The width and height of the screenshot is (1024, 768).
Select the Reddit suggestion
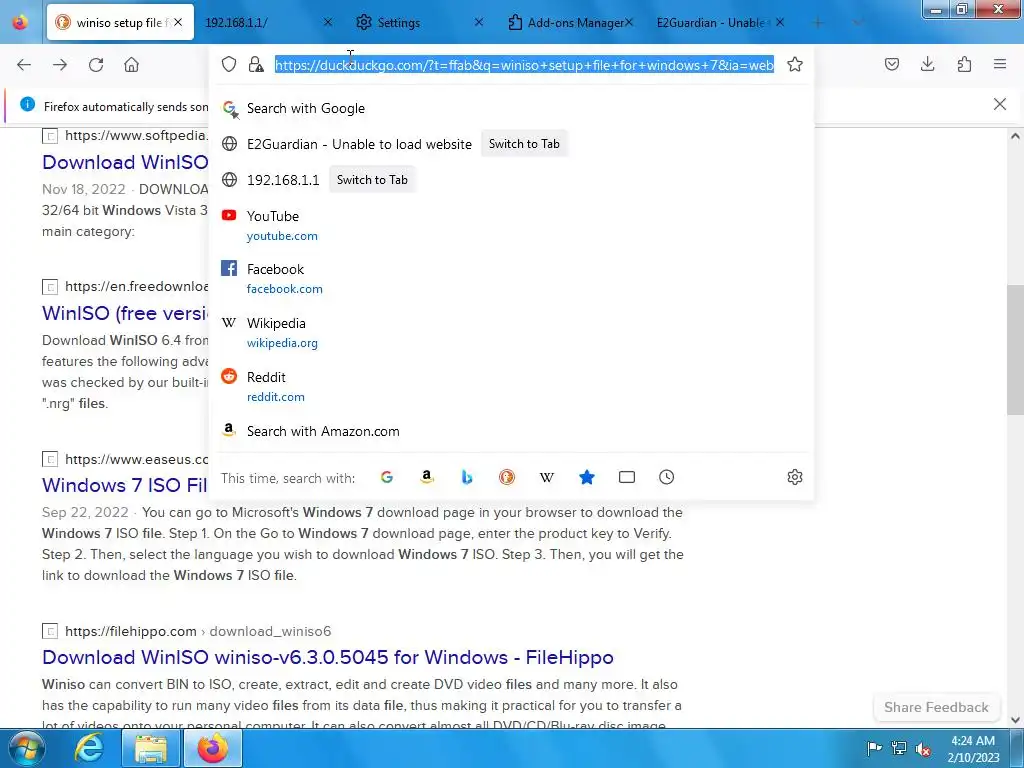[511, 387]
